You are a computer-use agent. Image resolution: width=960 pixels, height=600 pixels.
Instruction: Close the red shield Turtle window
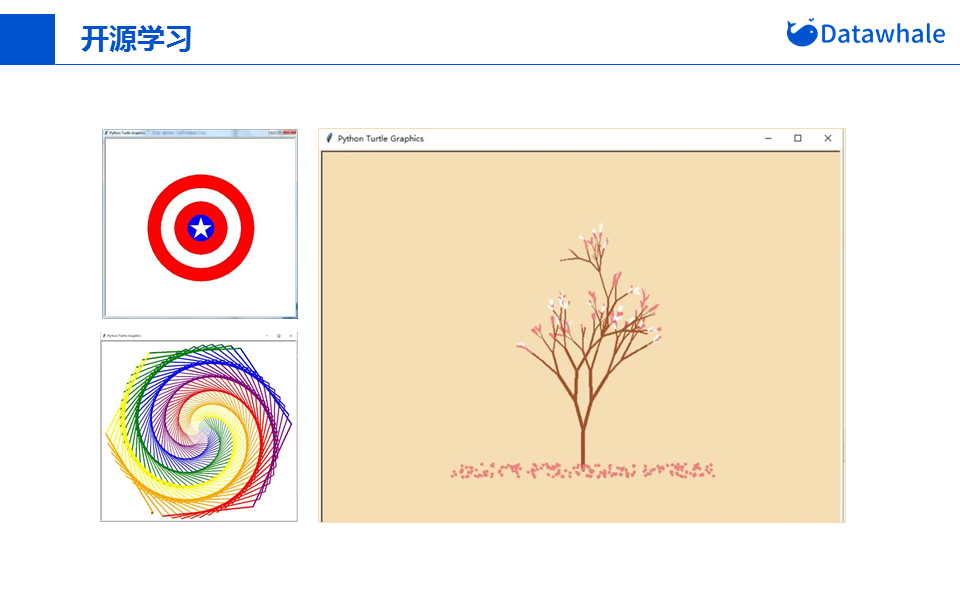291,132
